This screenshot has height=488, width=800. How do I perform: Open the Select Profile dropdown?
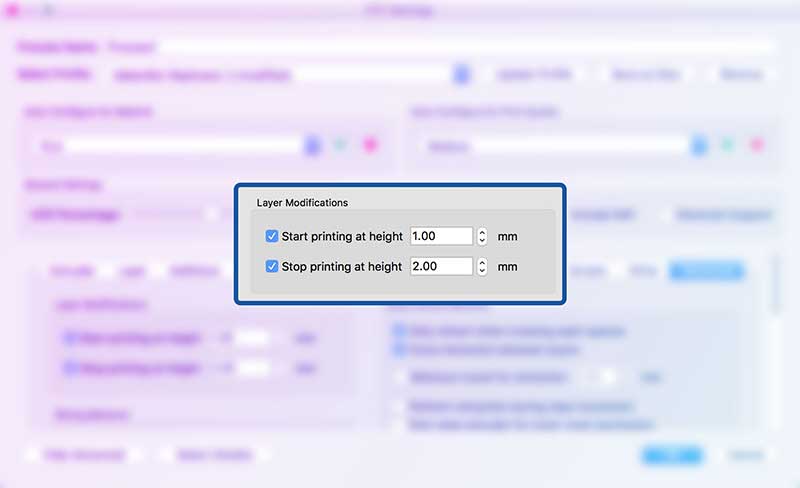461,75
